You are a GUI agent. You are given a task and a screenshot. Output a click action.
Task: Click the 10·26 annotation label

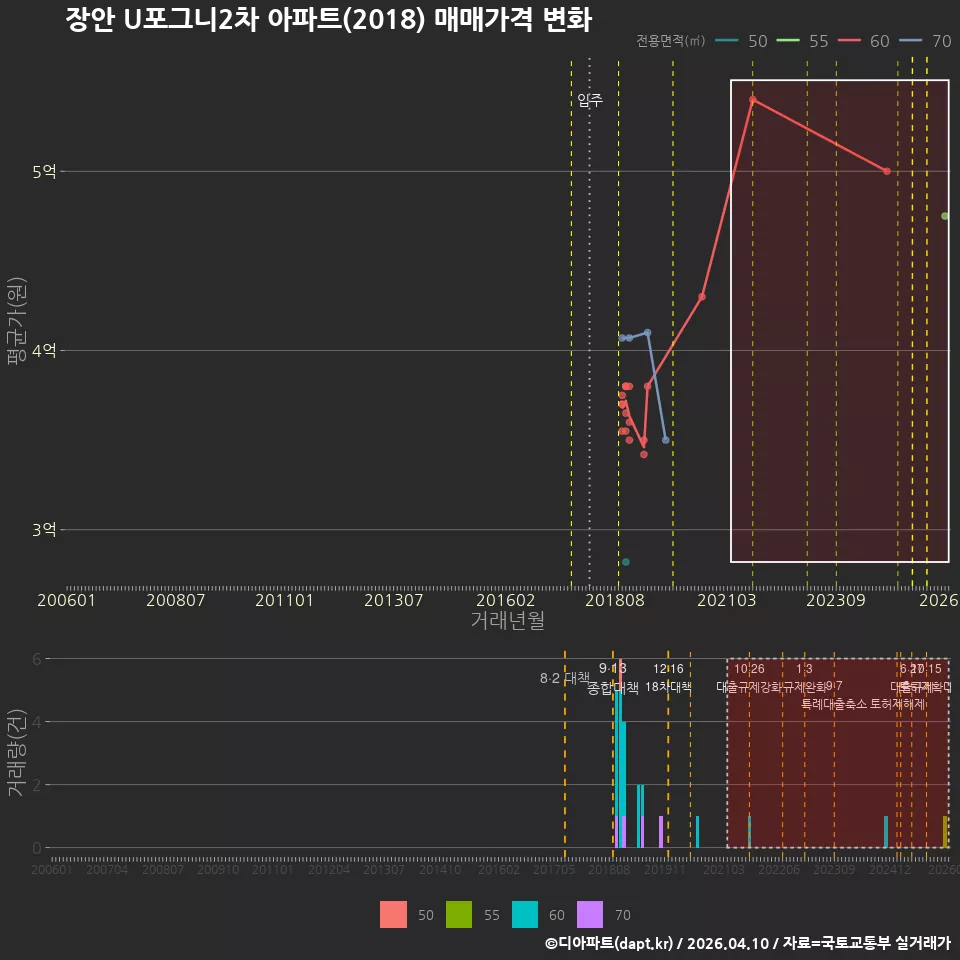pyautogui.click(x=749, y=669)
